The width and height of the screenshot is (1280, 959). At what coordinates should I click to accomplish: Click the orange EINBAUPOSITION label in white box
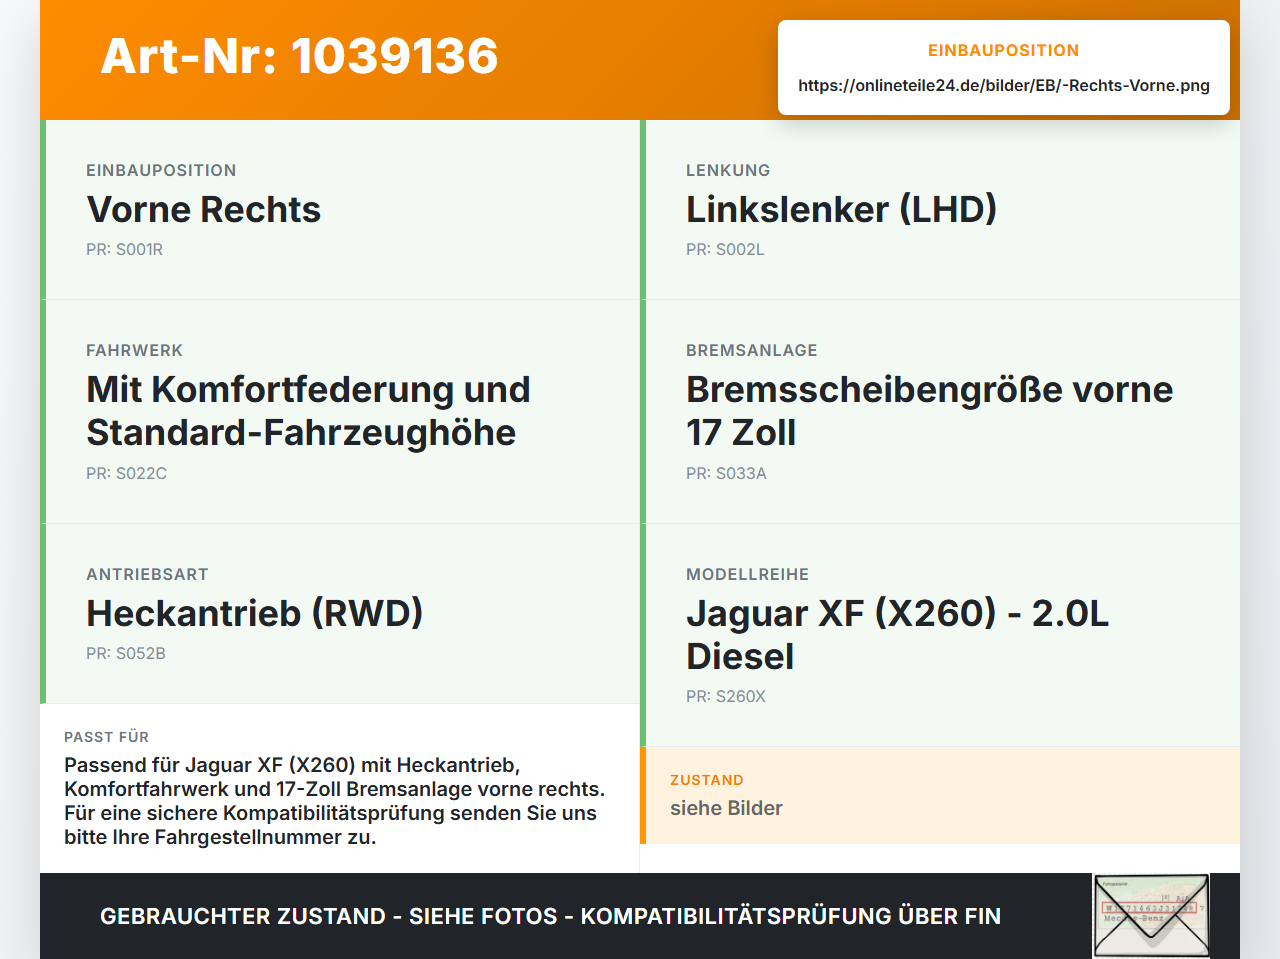coord(1004,50)
